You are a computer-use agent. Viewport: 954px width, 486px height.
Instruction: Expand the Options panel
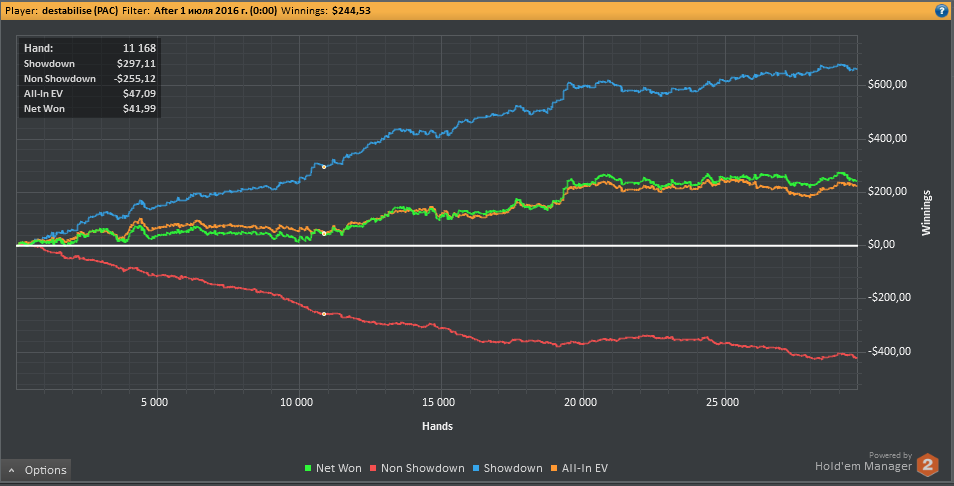click(37, 470)
